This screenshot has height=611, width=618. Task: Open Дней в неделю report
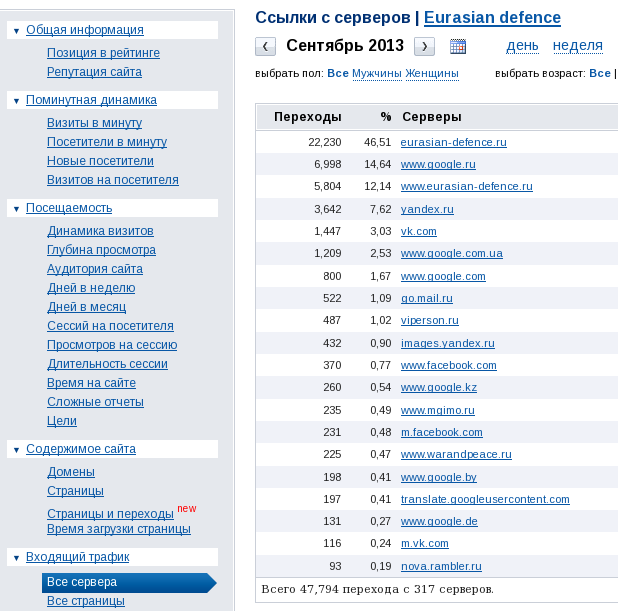[x=91, y=288]
